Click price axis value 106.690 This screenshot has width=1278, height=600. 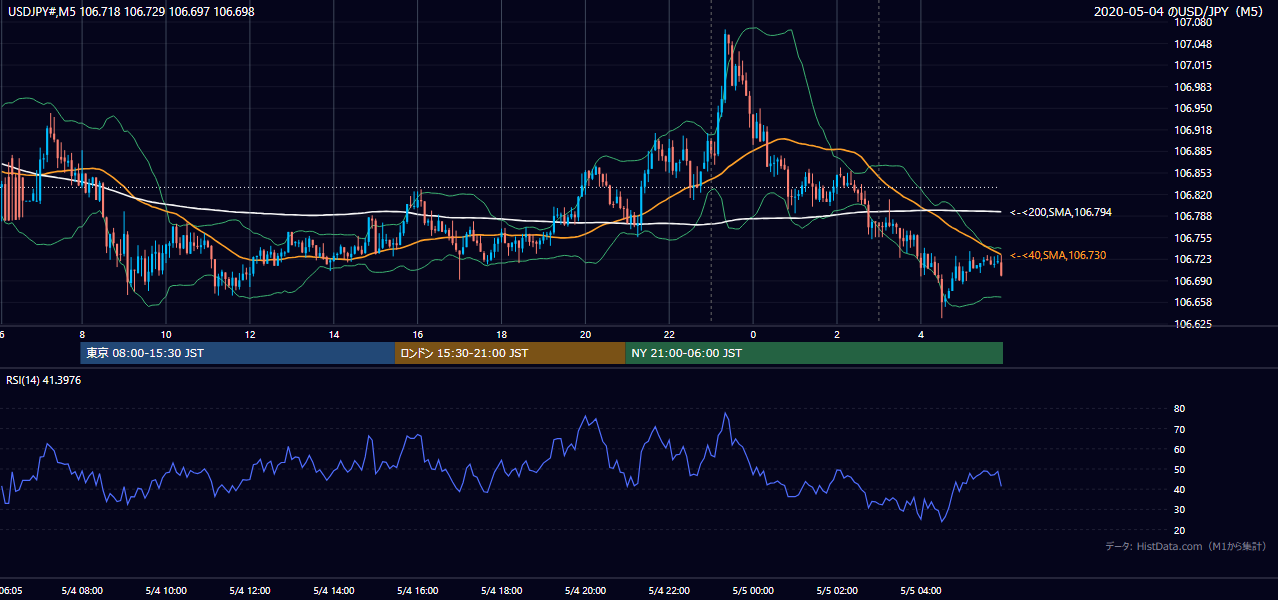tap(1193, 282)
